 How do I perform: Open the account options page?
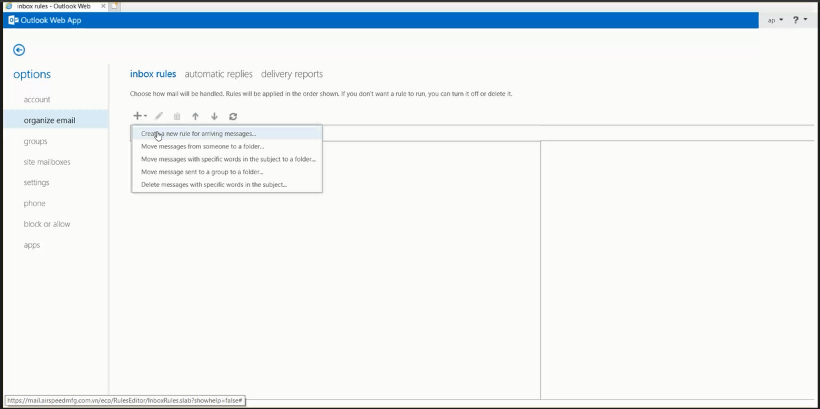[x=37, y=99]
